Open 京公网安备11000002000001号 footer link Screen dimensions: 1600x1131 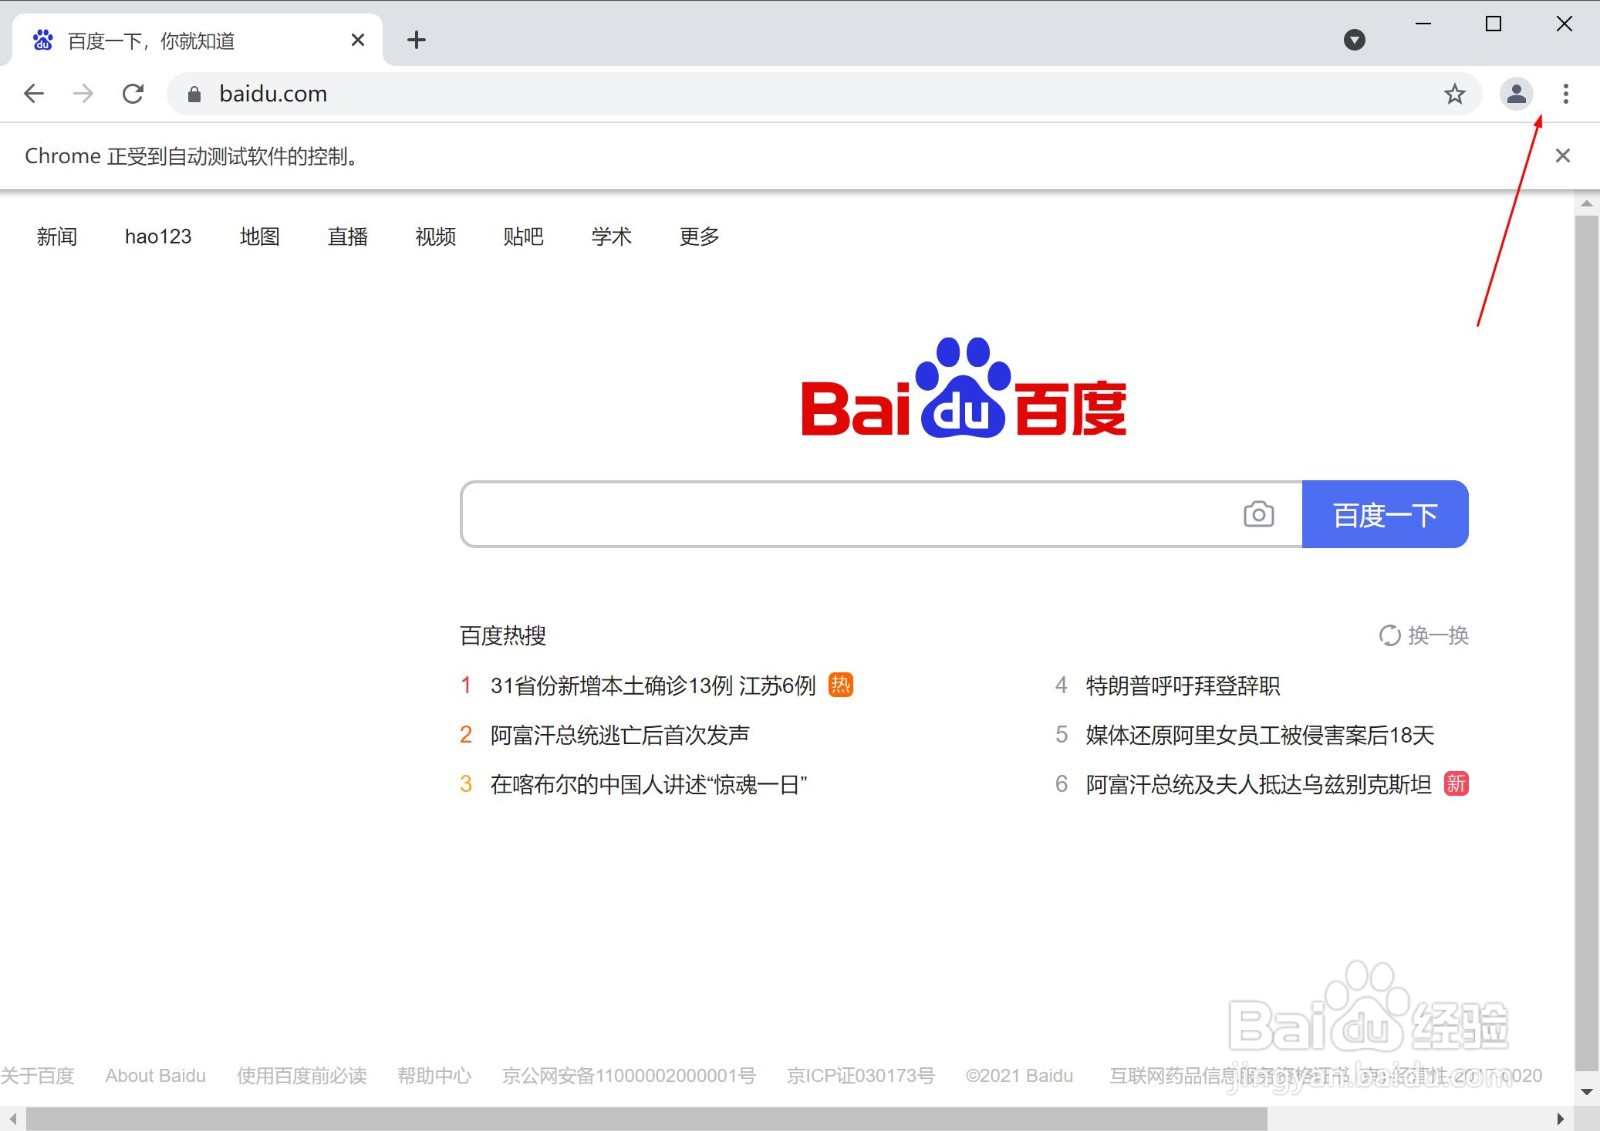tap(629, 1076)
